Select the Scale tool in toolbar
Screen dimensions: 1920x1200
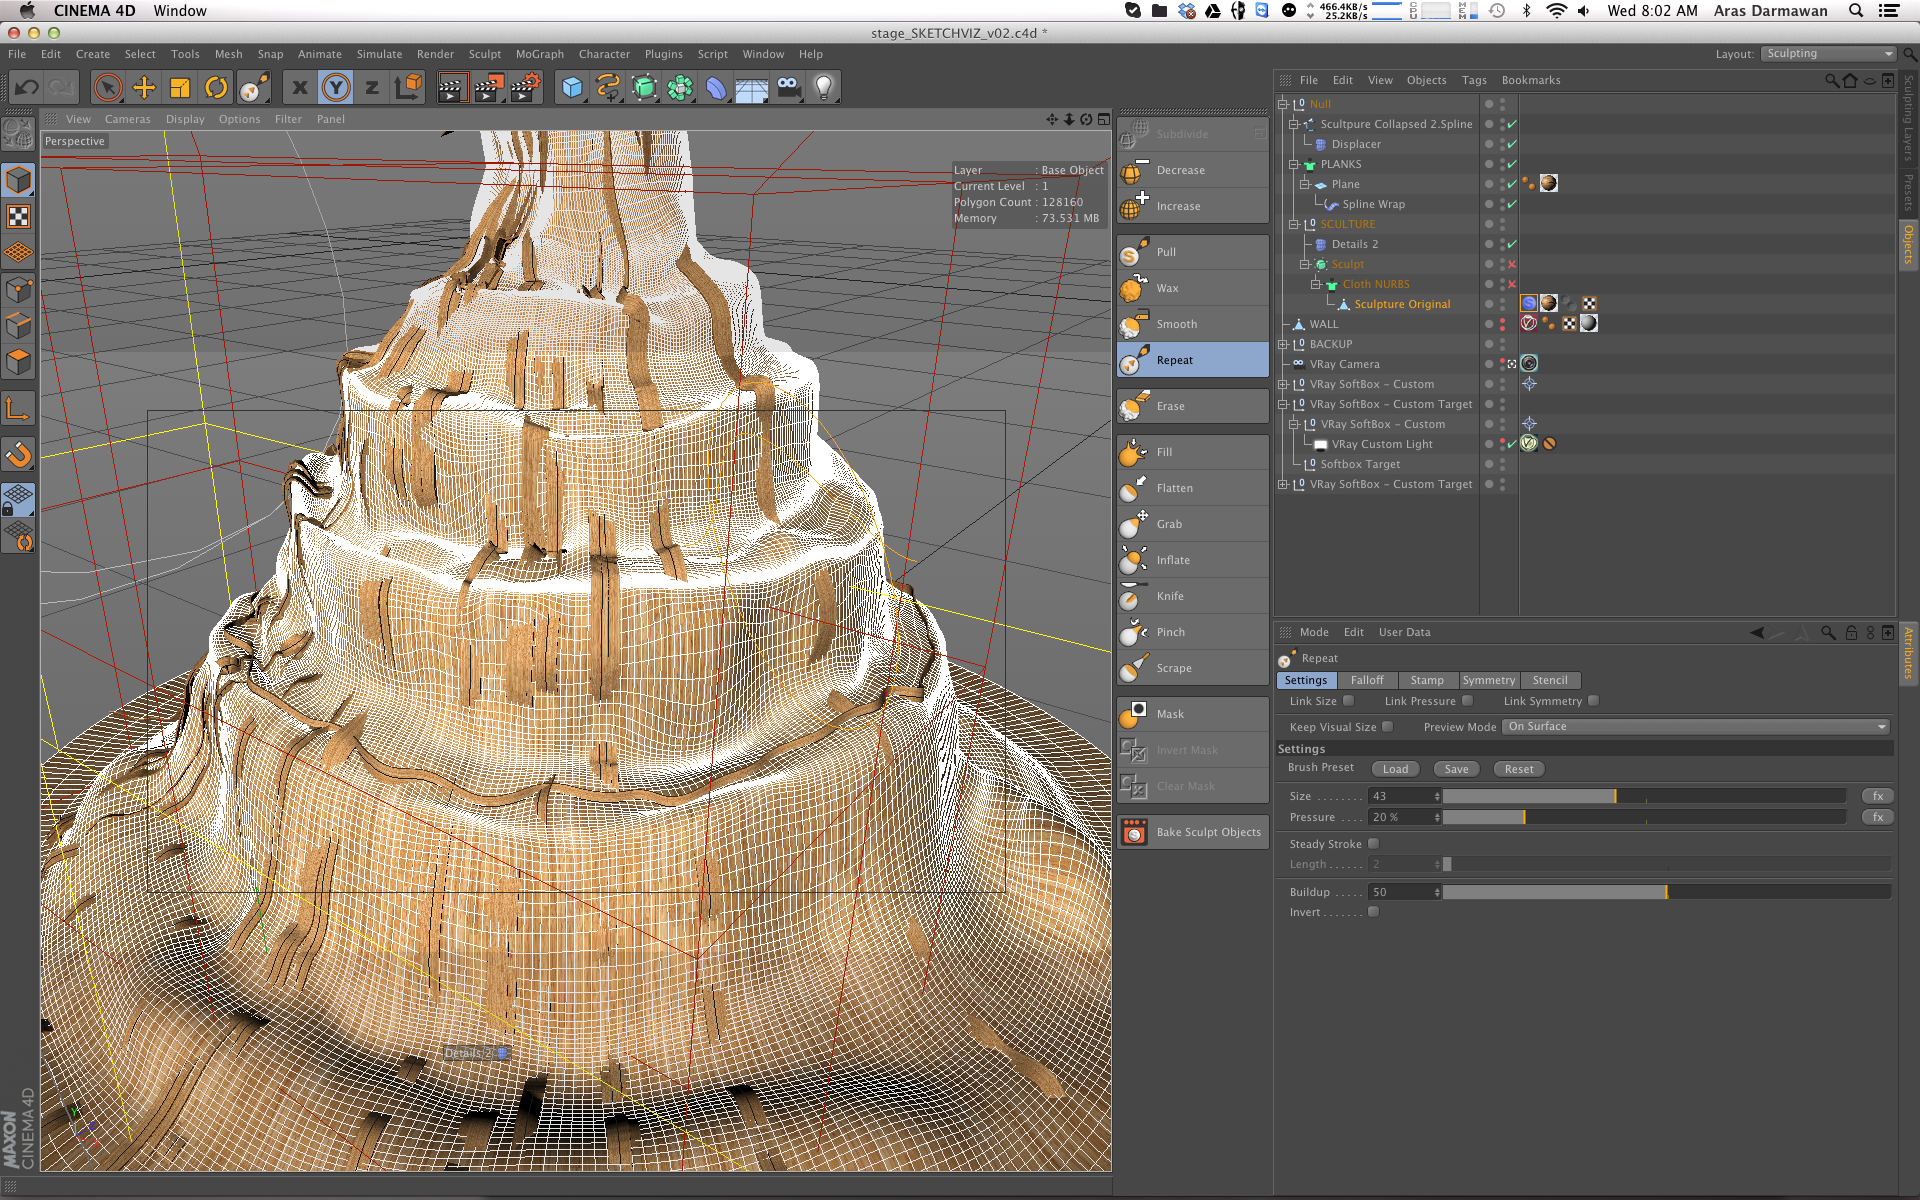tap(180, 88)
